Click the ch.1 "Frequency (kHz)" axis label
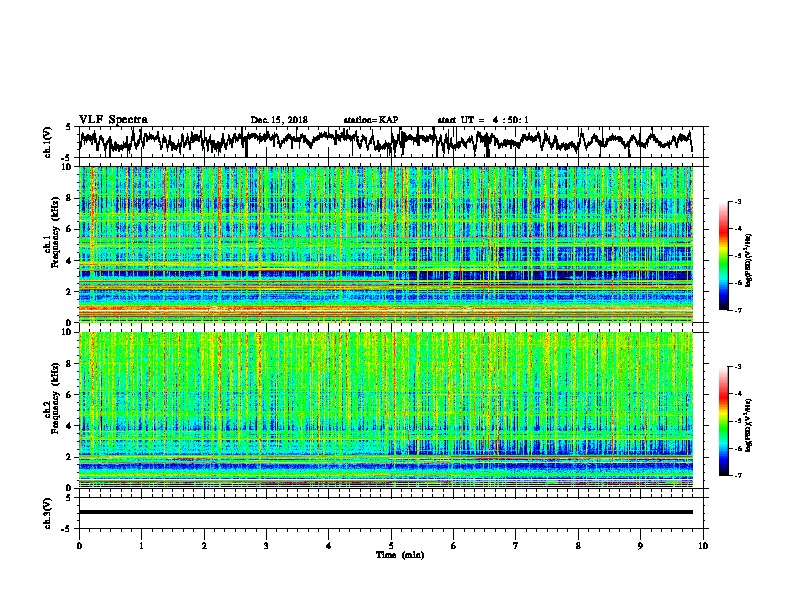Screen dimensions: 792x612 pyautogui.click(x=55, y=232)
